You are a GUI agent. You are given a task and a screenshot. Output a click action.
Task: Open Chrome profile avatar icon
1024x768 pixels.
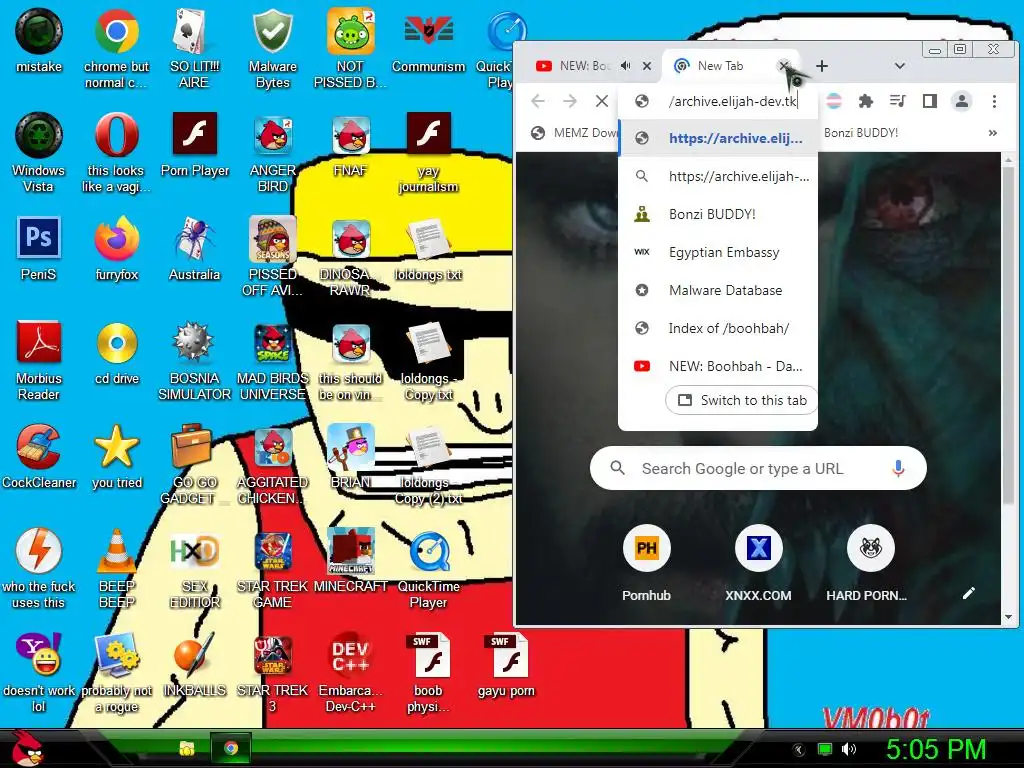coord(962,101)
